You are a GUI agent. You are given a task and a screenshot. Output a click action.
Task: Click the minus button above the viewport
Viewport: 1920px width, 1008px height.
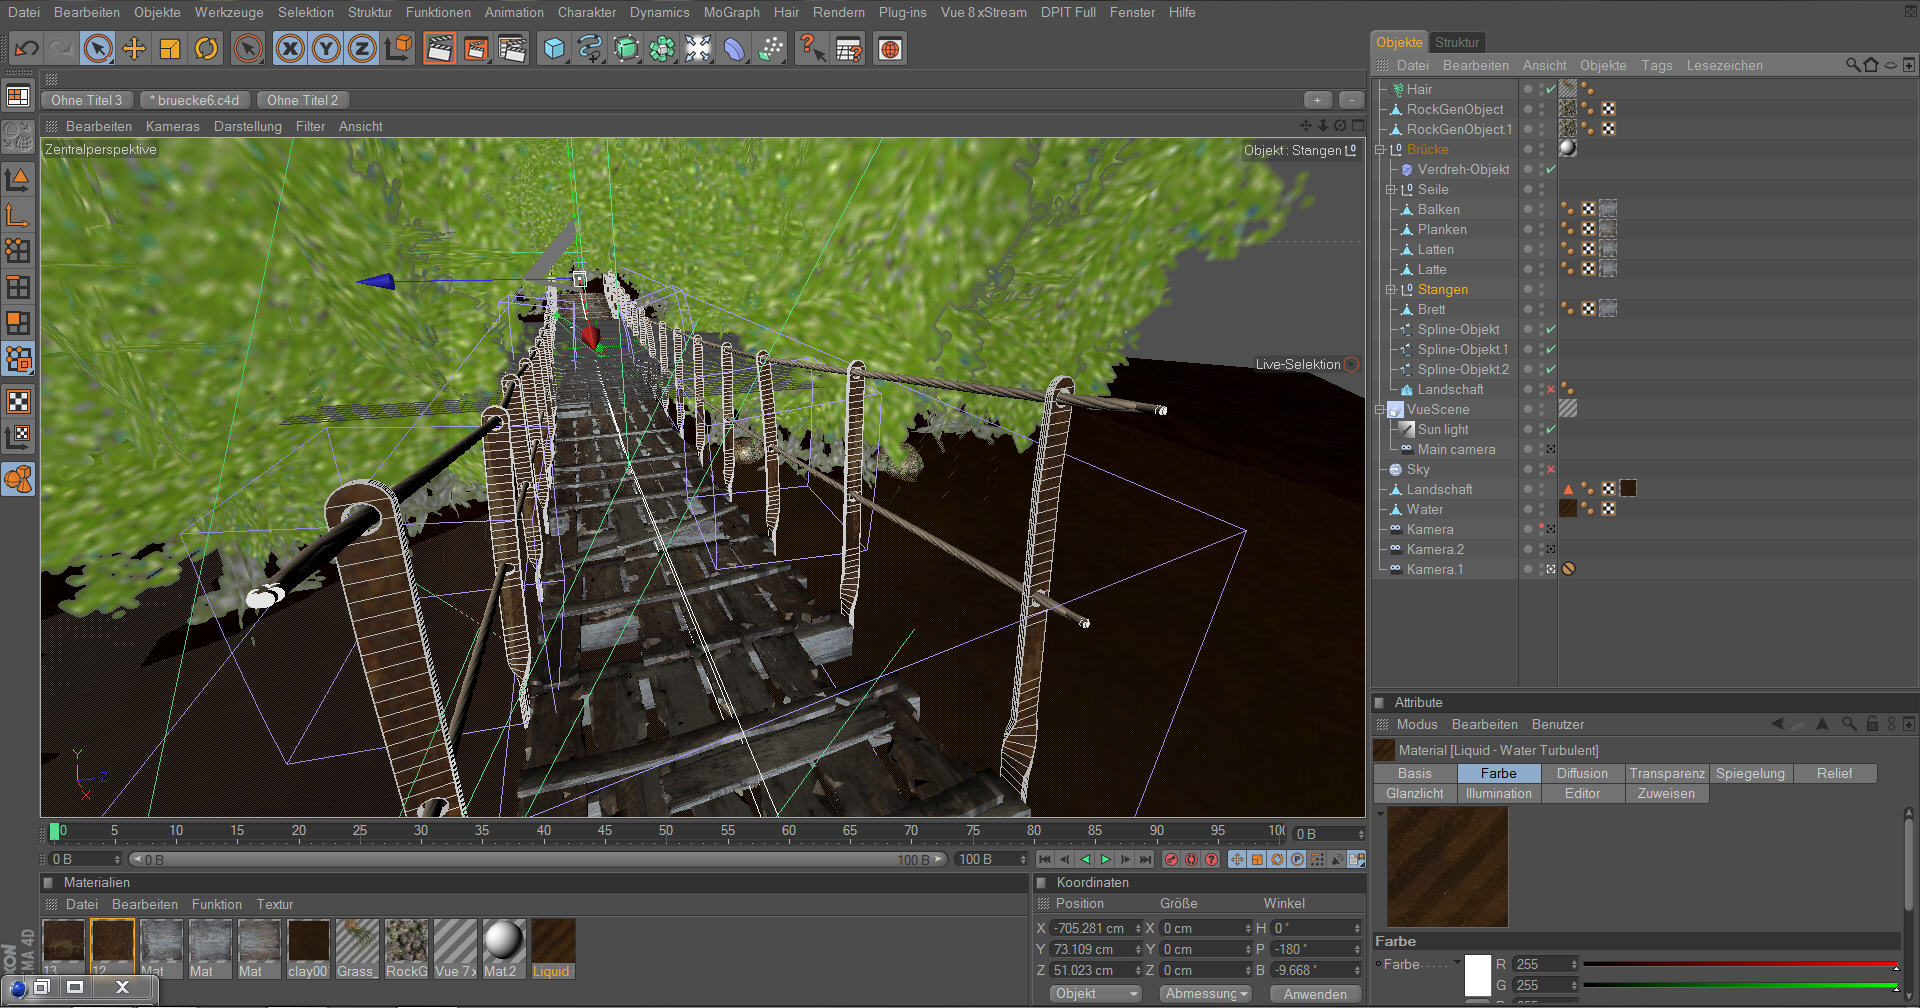[x=1351, y=100]
